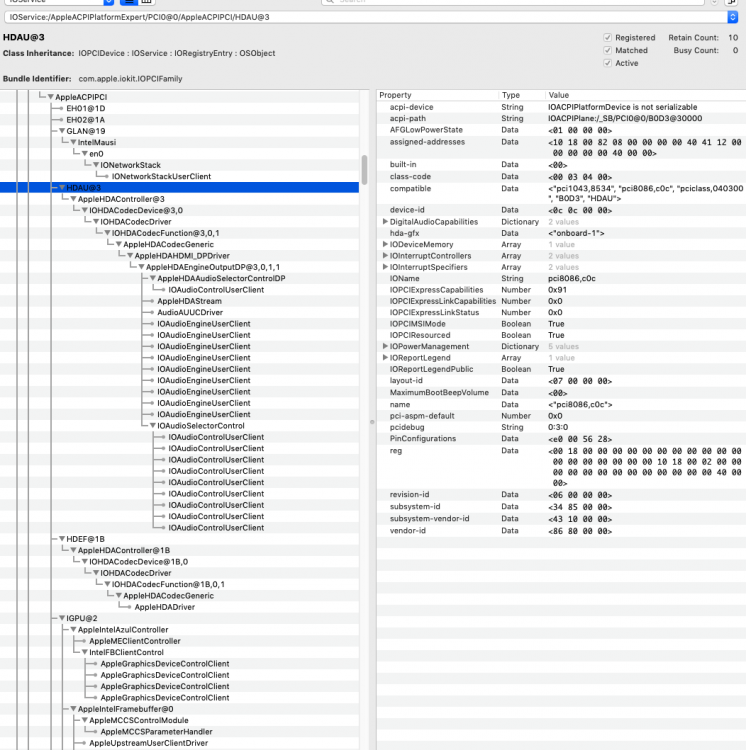Viewport: 746px width, 750px height.
Task: Collapse the IONetworkStack triangle
Action: [96, 165]
